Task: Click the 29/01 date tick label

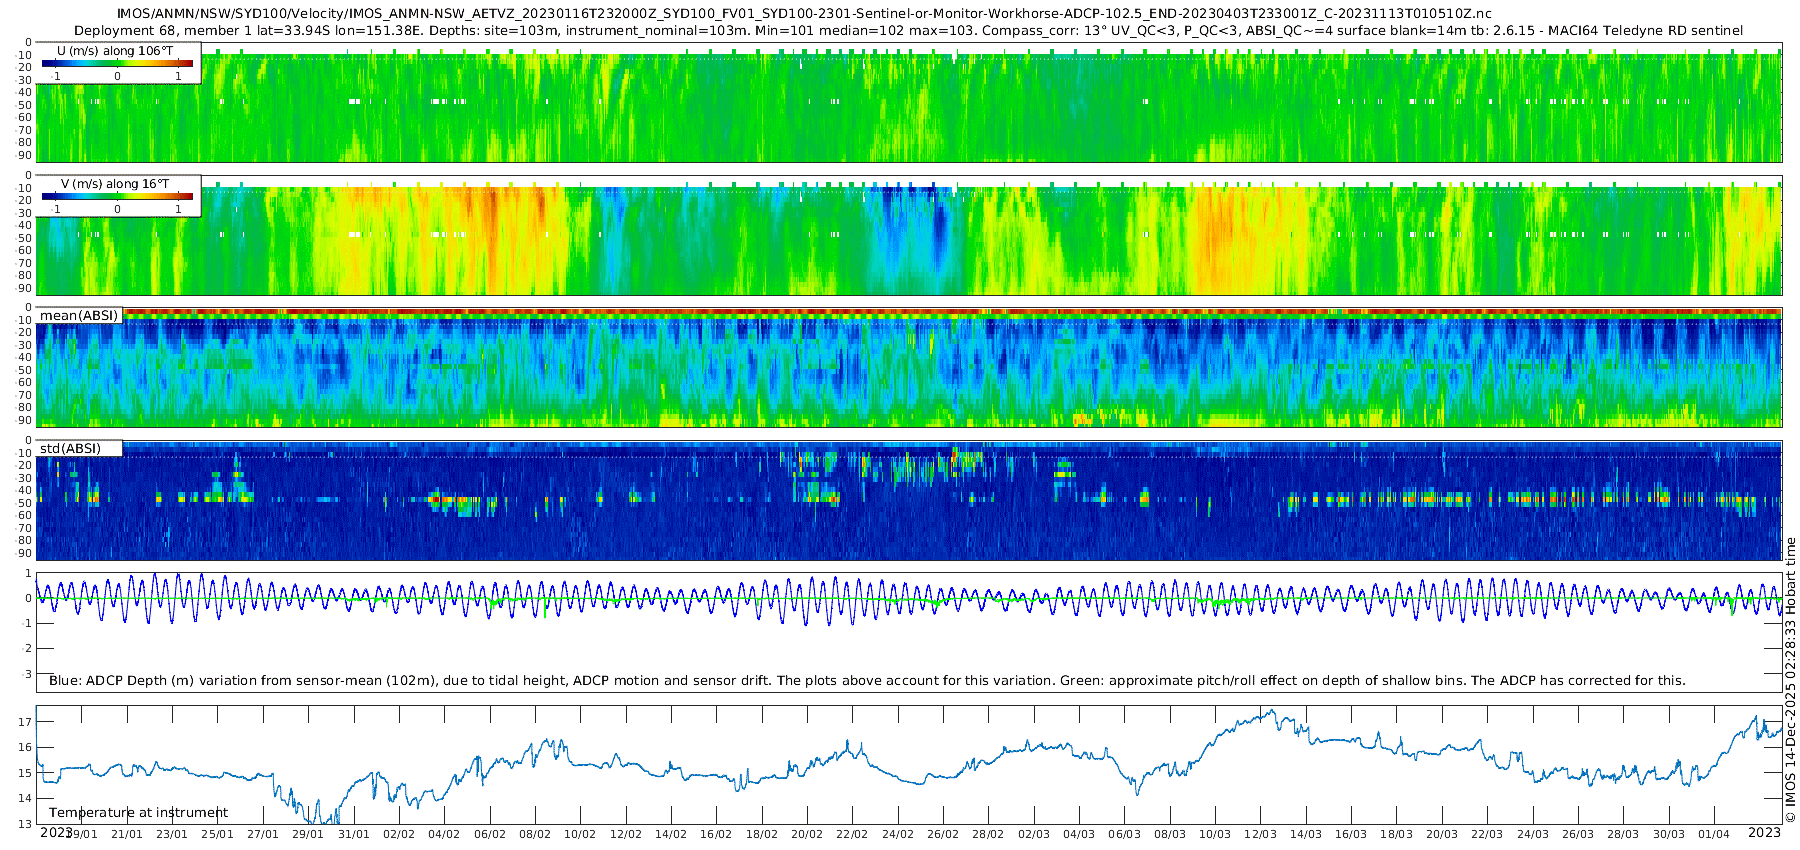Action: tap(307, 834)
